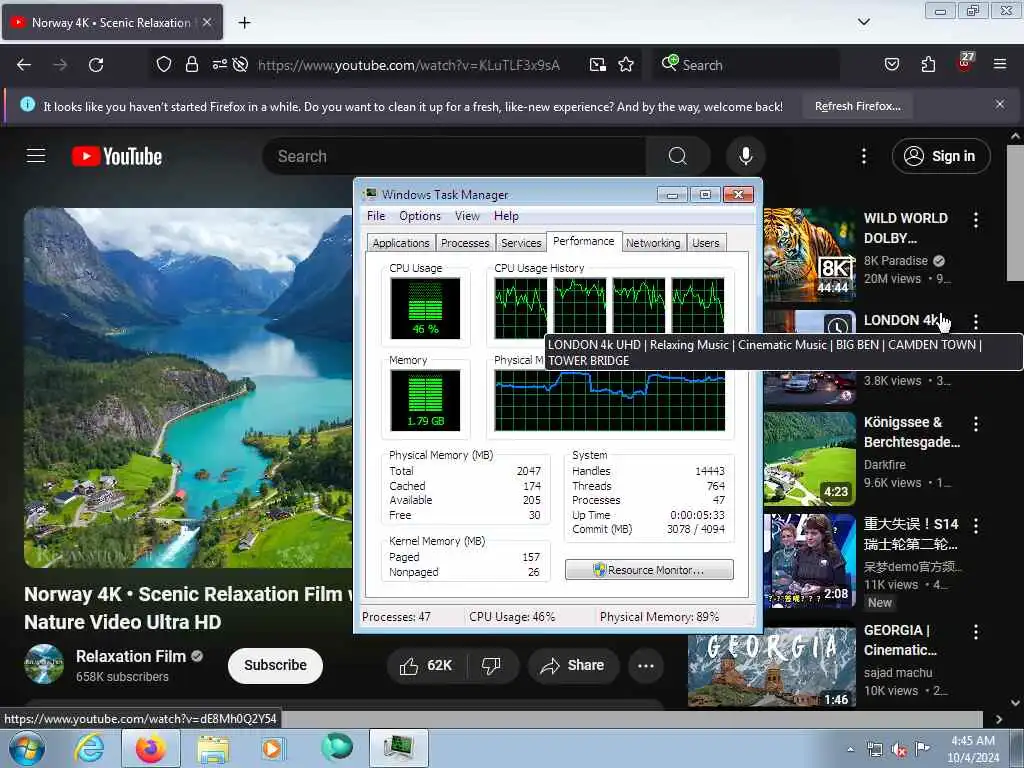Dismiss the Firefox refresh notification bar
The width and height of the screenshot is (1024, 768).
(1000, 104)
